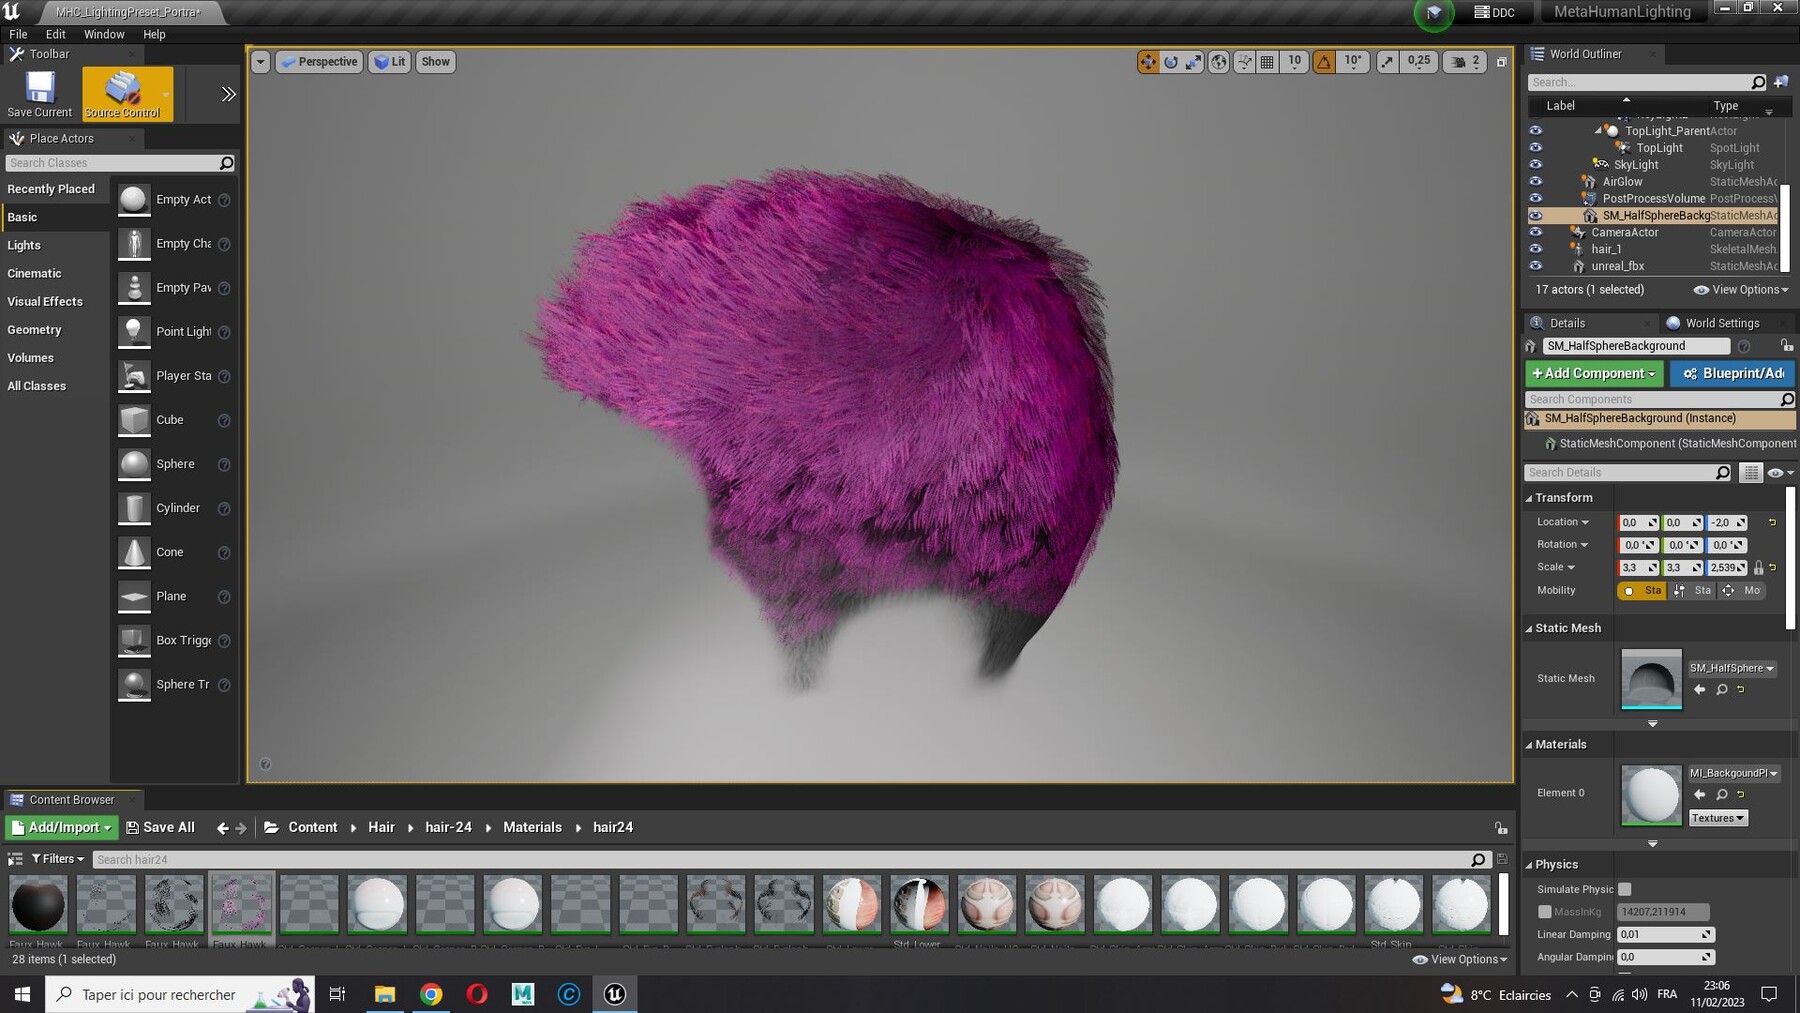This screenshot has width=1800, height=1013.
Task: Click the Save Current toolbar icon
Action: 40,94
